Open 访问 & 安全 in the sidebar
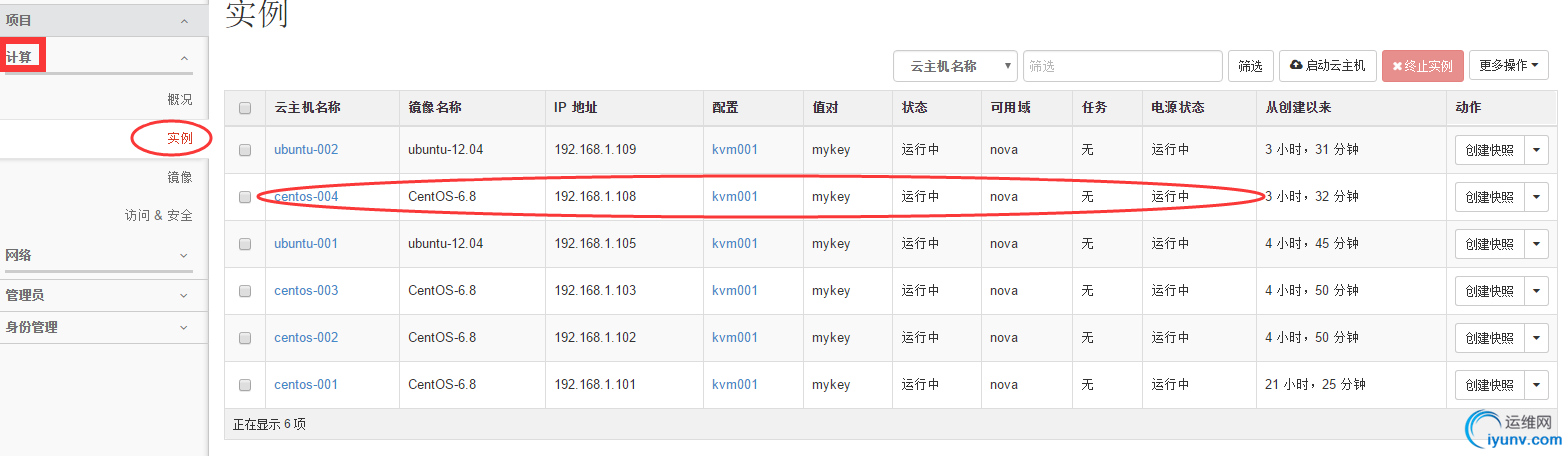Image resolution: width=1568 pixels, height=456 pixels. 159,215
